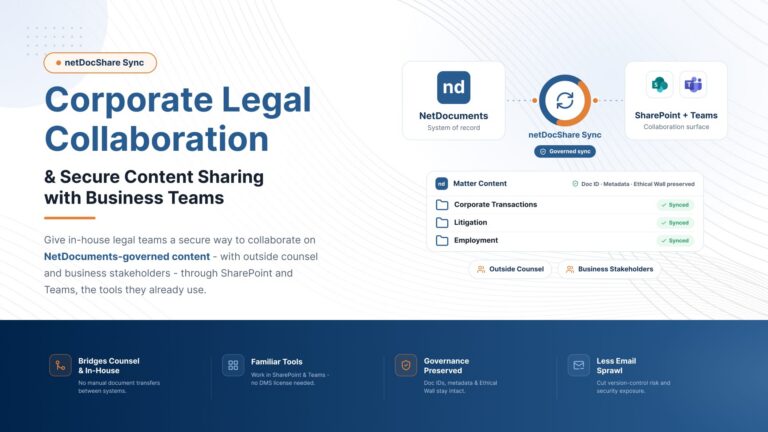Click the Outside Counsel chip

click(x=510, y=269)
